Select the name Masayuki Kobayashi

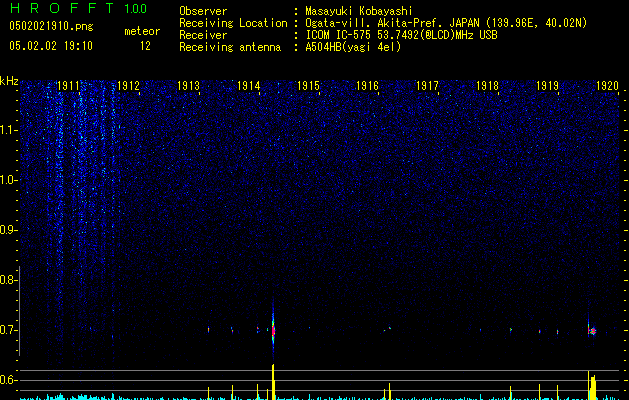tap(359, 11)
